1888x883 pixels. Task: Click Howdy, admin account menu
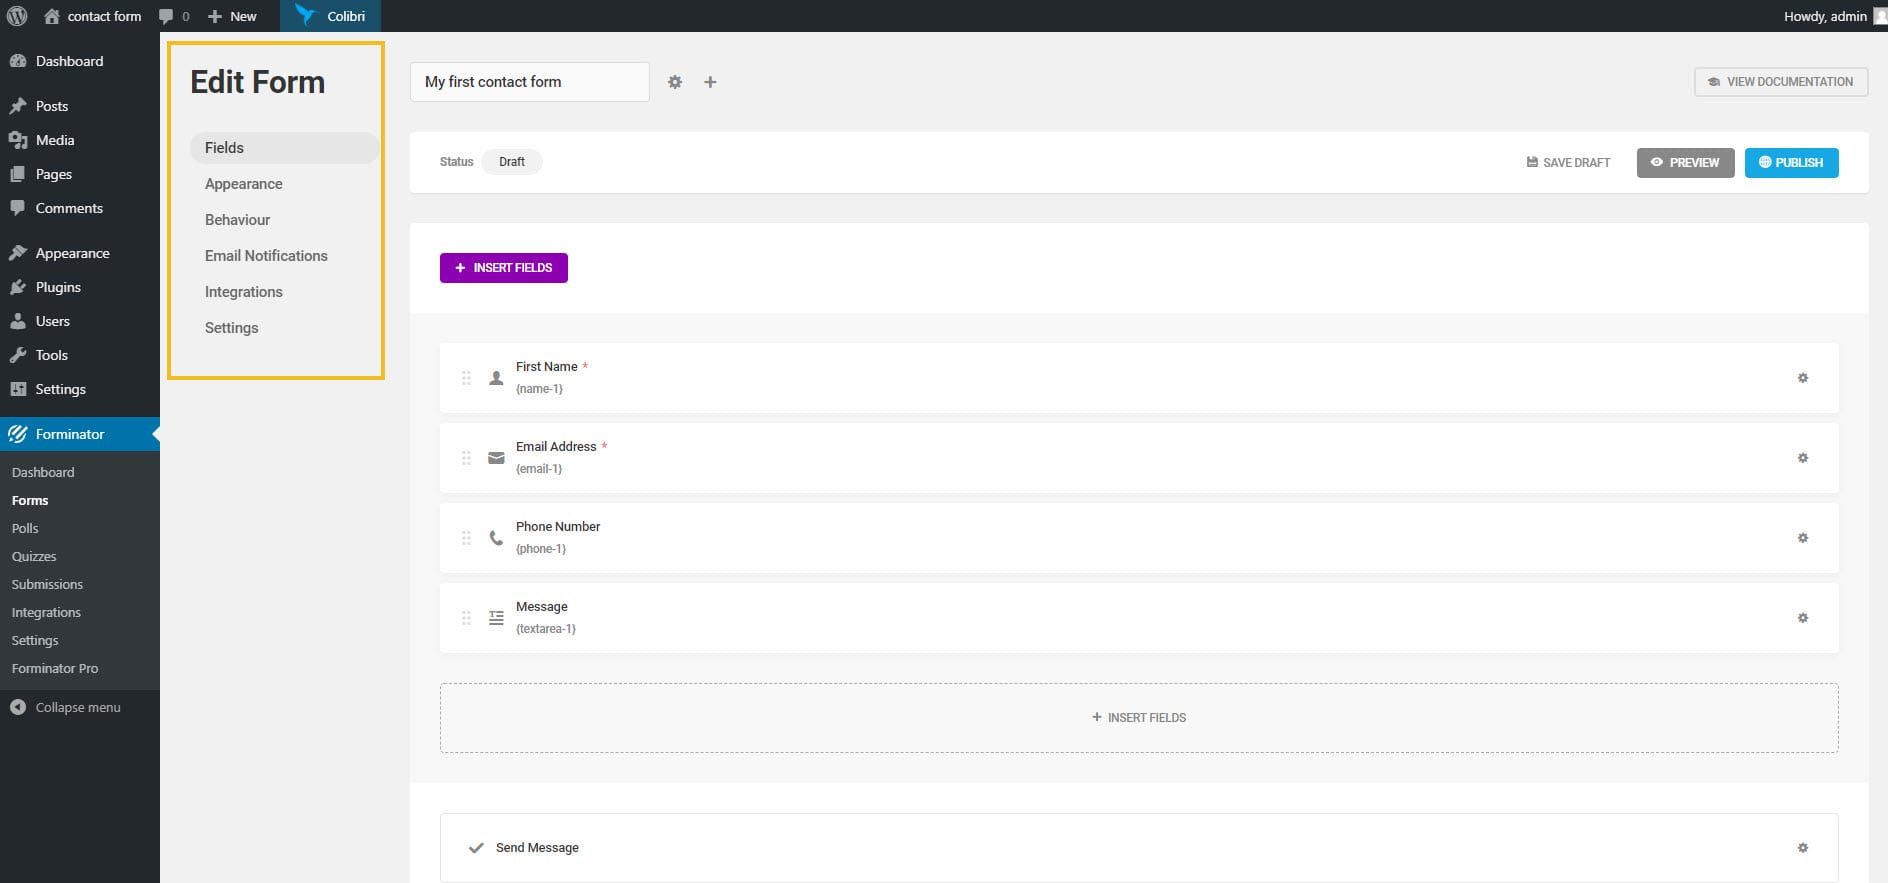[1834, 16]
